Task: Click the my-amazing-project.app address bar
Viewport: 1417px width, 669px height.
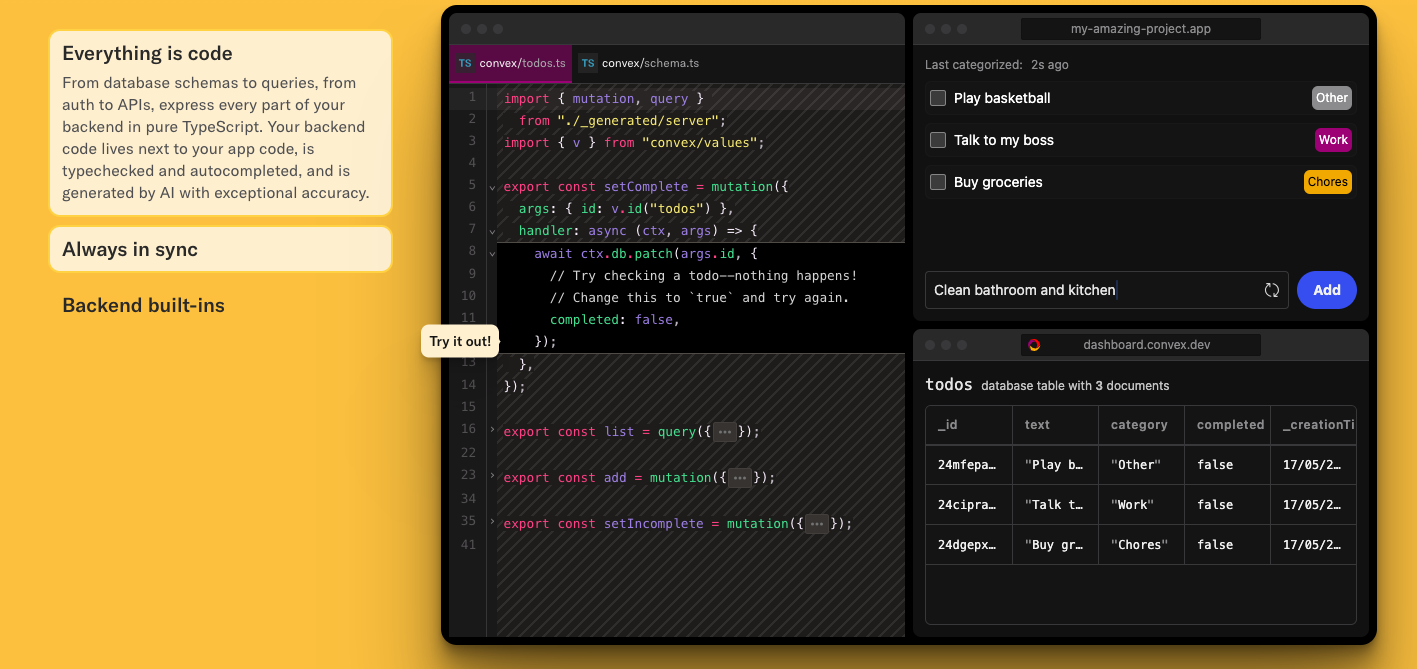Action: (1140, 28)
